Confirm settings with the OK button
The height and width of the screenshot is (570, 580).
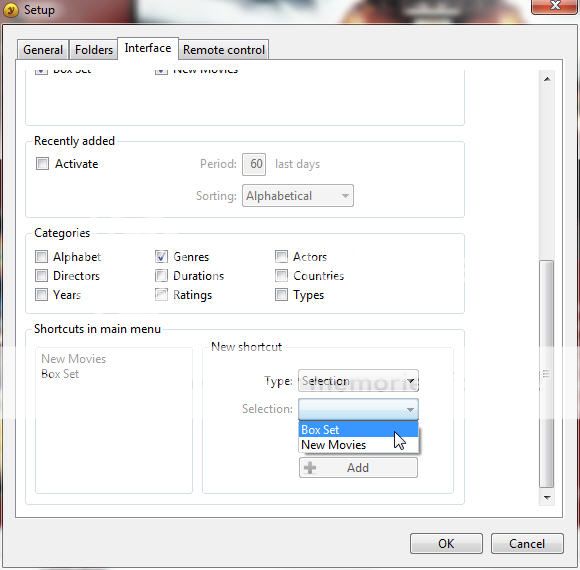pos(446,543)
